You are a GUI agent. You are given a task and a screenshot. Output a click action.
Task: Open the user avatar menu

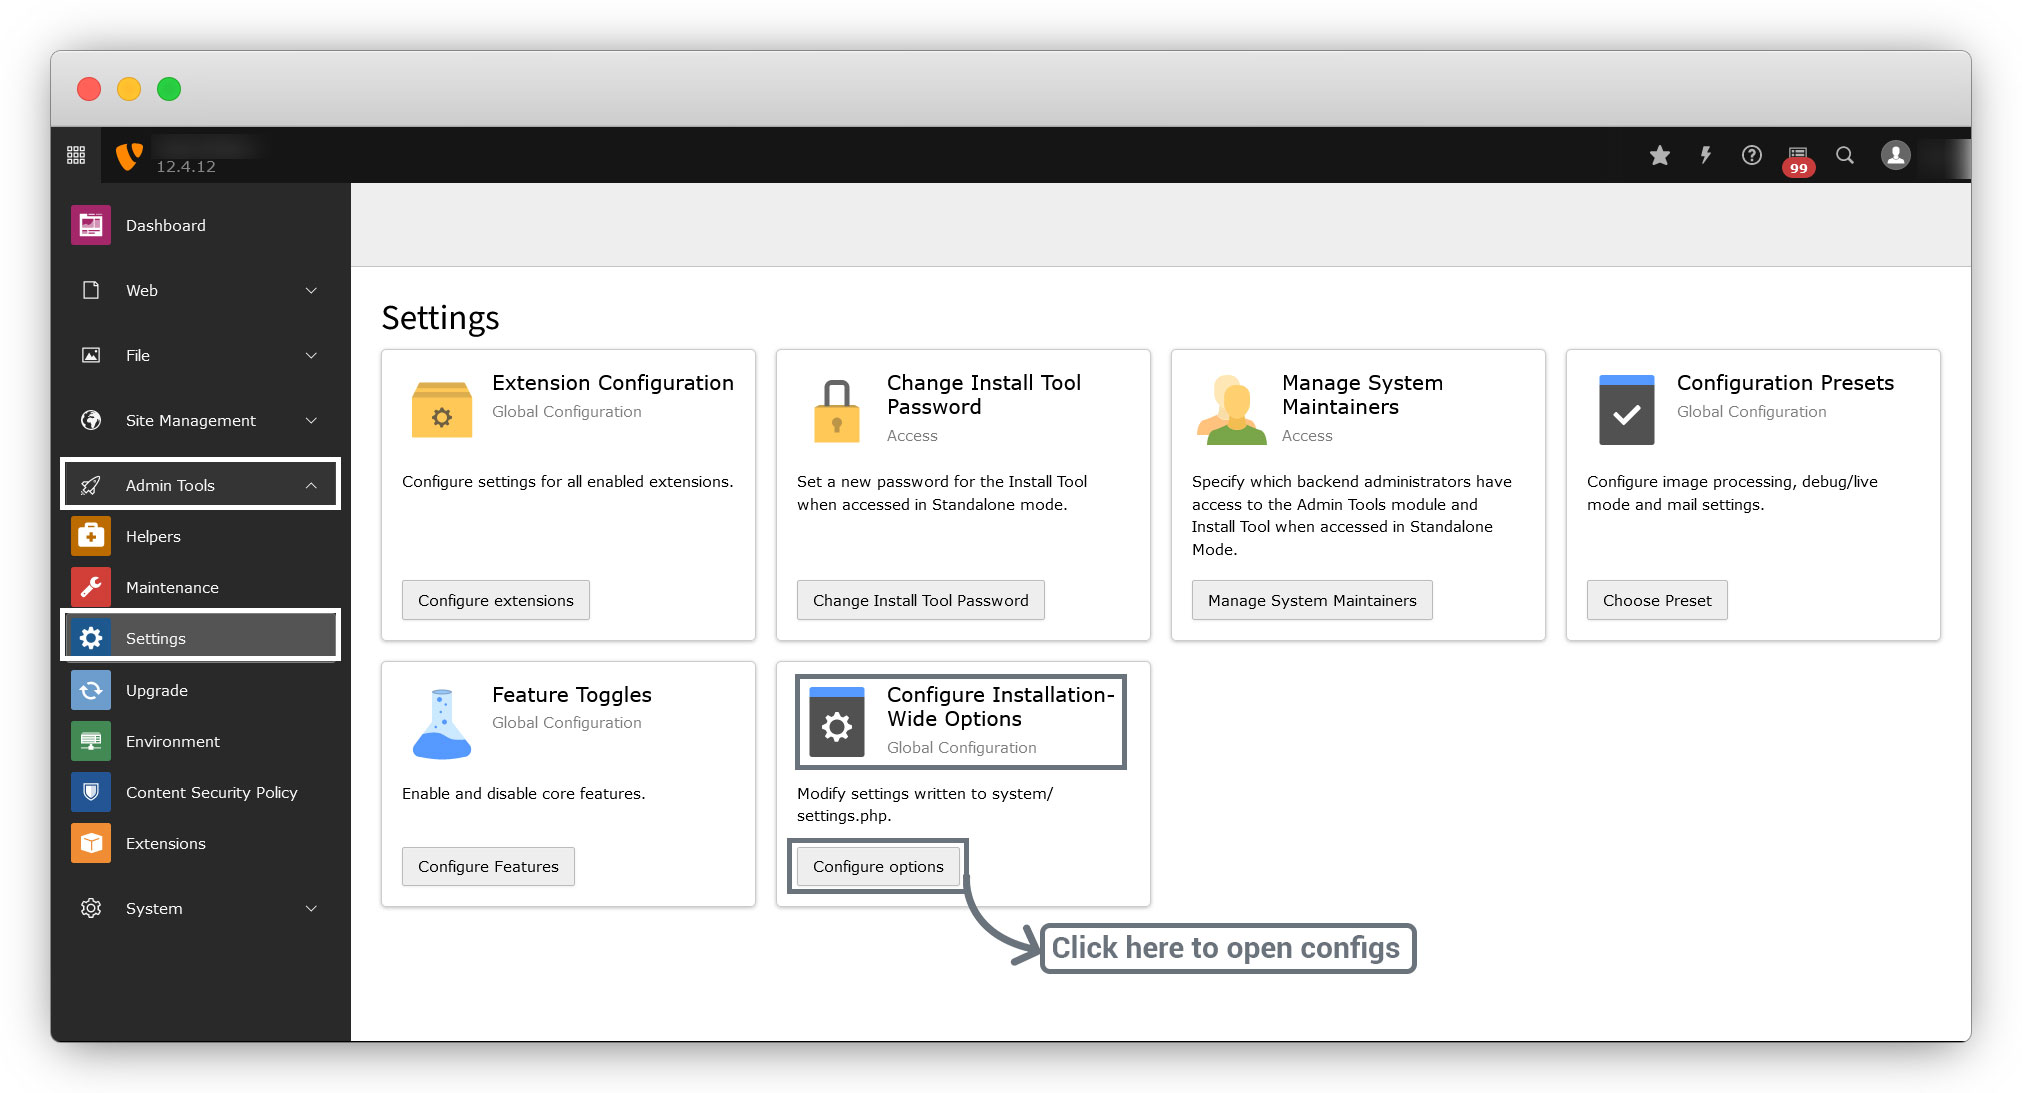pos(1895,155)
